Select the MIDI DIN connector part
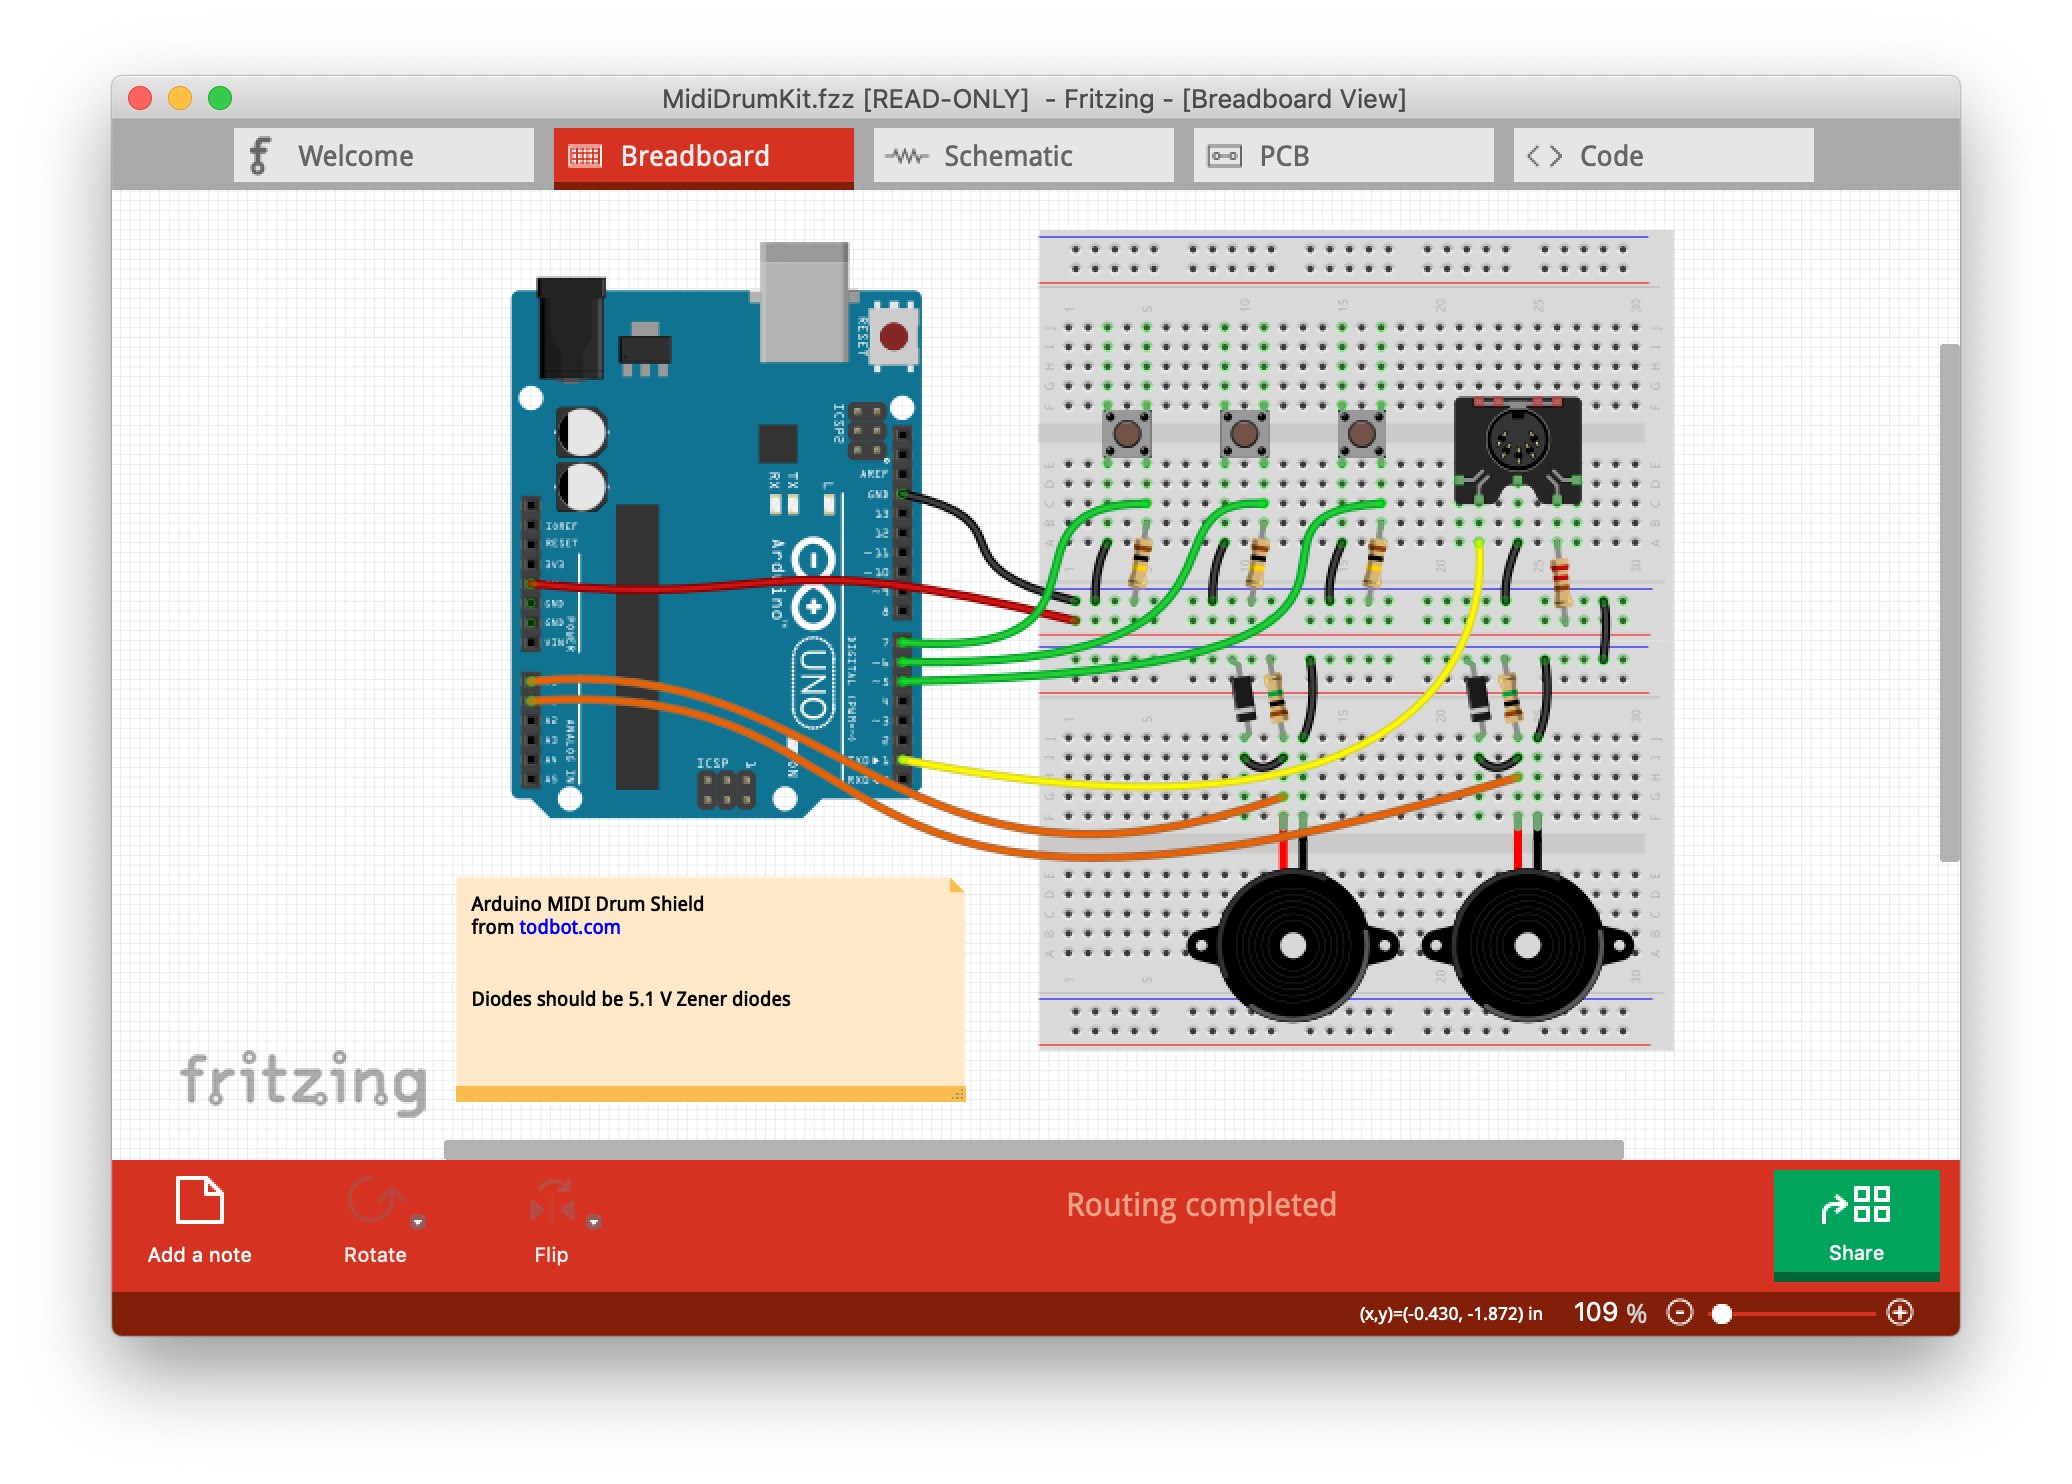The image size is (2072, 1484). click(1518, 448)
